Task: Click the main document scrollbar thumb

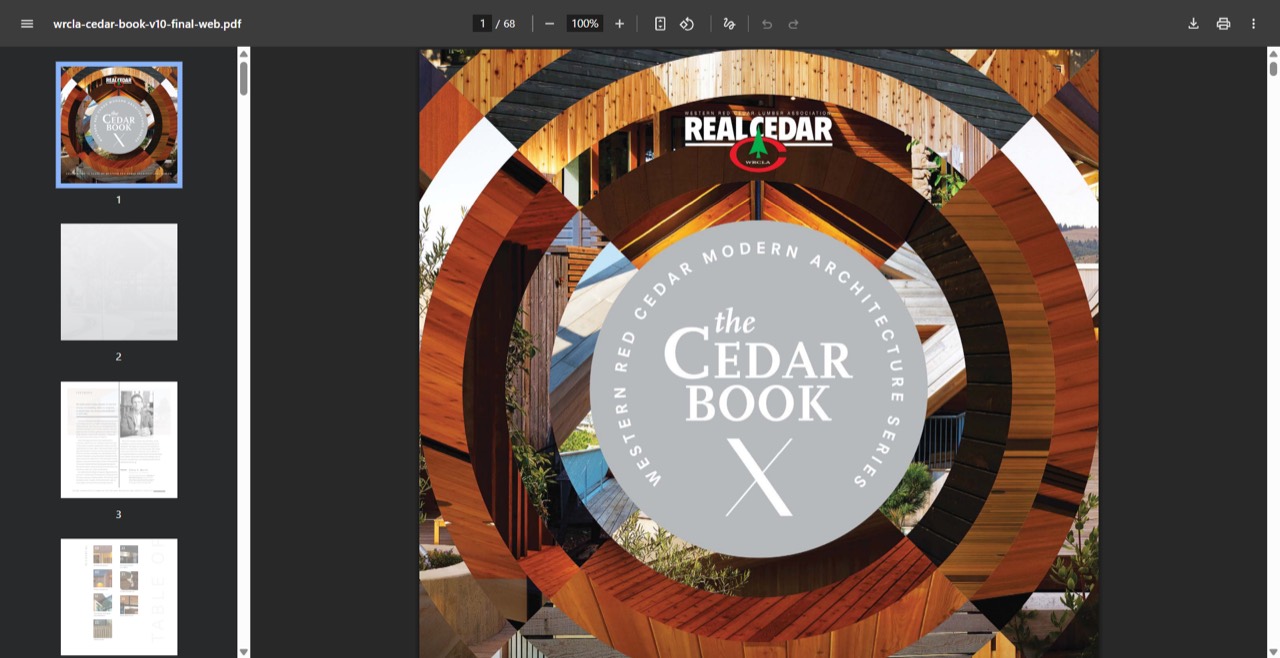Action: tap(1273, 68)
